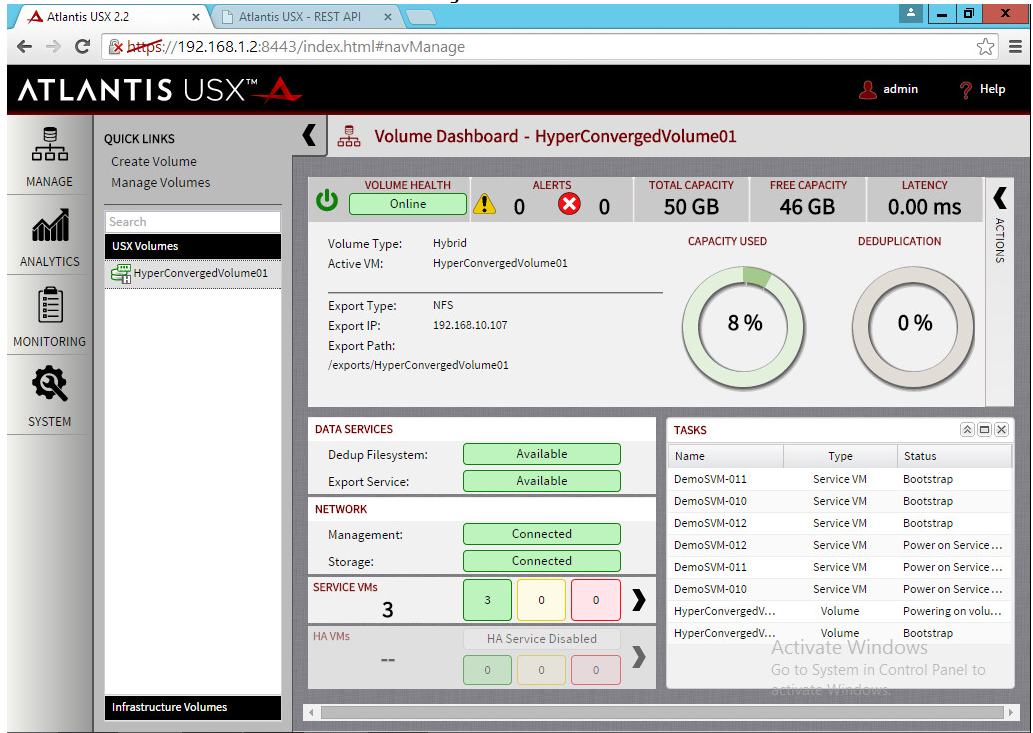Image resolution: width=1033 pixels, height=733 pixels.
Task: Click the scrollbar right arrow
Action: click(x=1011, y=712)
